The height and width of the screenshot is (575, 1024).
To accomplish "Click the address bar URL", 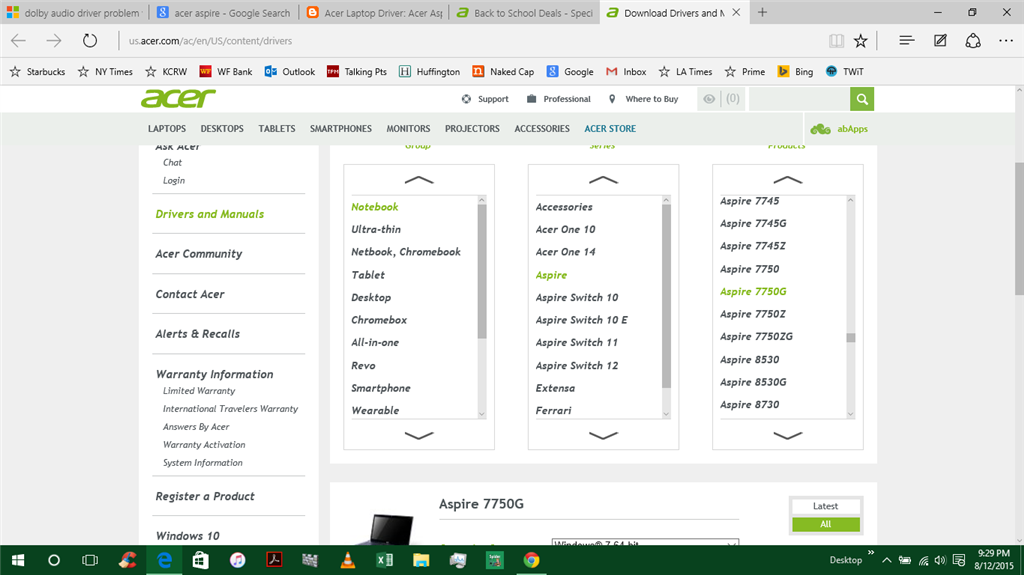I will point(210,41).
